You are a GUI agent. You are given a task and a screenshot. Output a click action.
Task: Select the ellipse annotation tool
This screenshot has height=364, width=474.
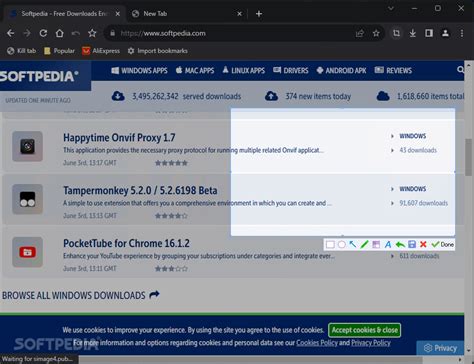[342, 245]
